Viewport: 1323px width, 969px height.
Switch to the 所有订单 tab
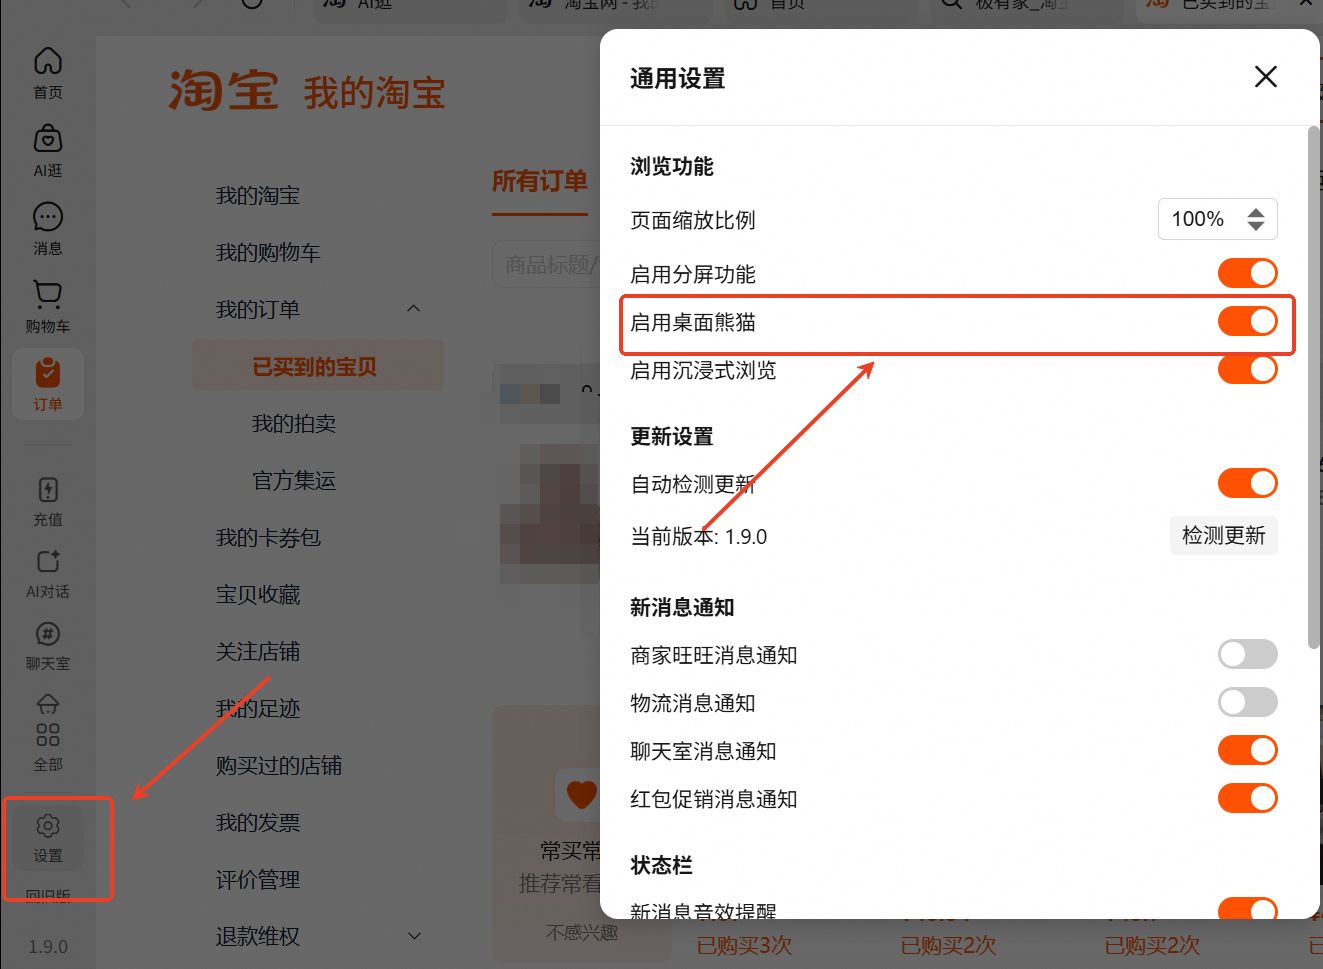pyautogui.click(x=540, y=181)
